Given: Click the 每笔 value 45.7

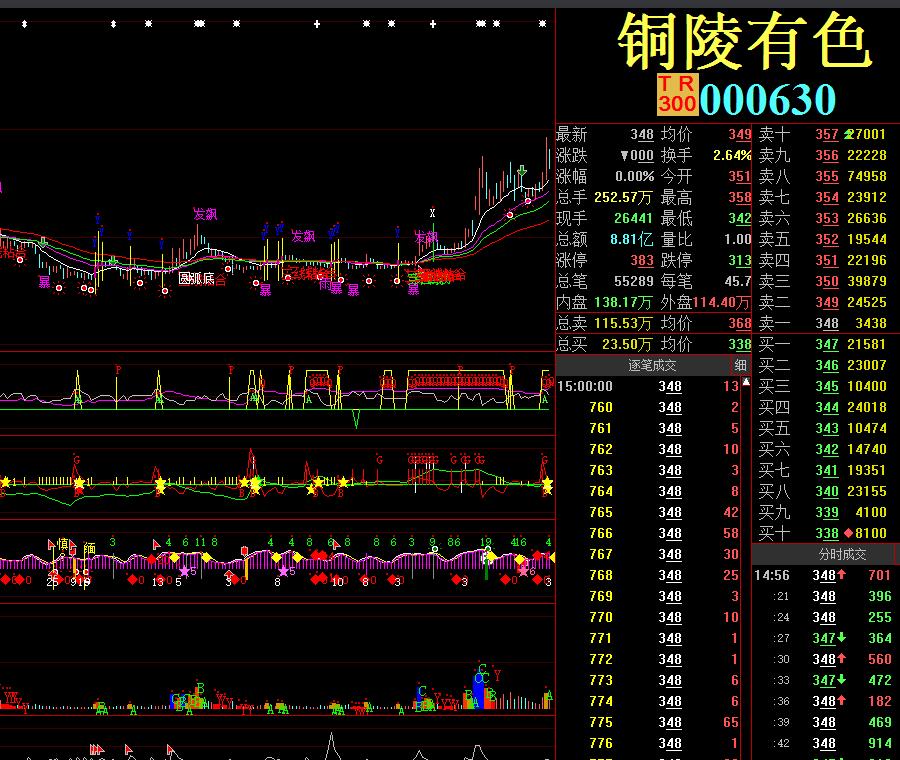Looking at the screenshot, I should point(738,281).
